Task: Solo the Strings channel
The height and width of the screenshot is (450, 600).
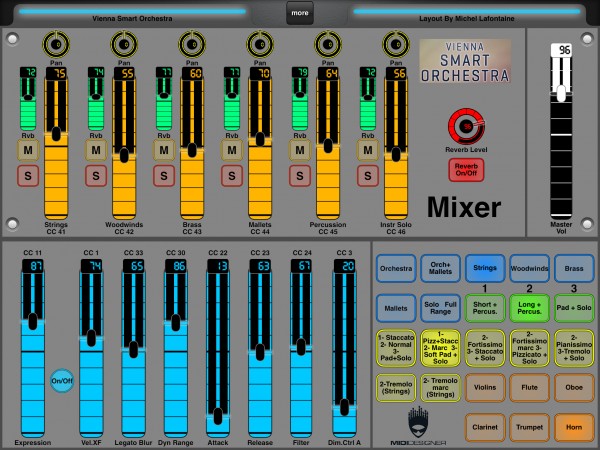Action: pos(28,176)
